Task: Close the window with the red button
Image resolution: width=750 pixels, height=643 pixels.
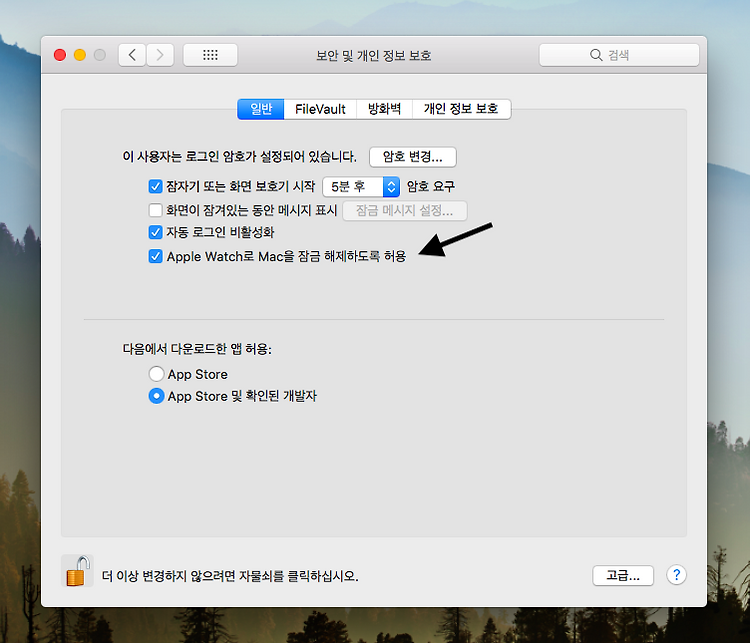Action: 60,55
